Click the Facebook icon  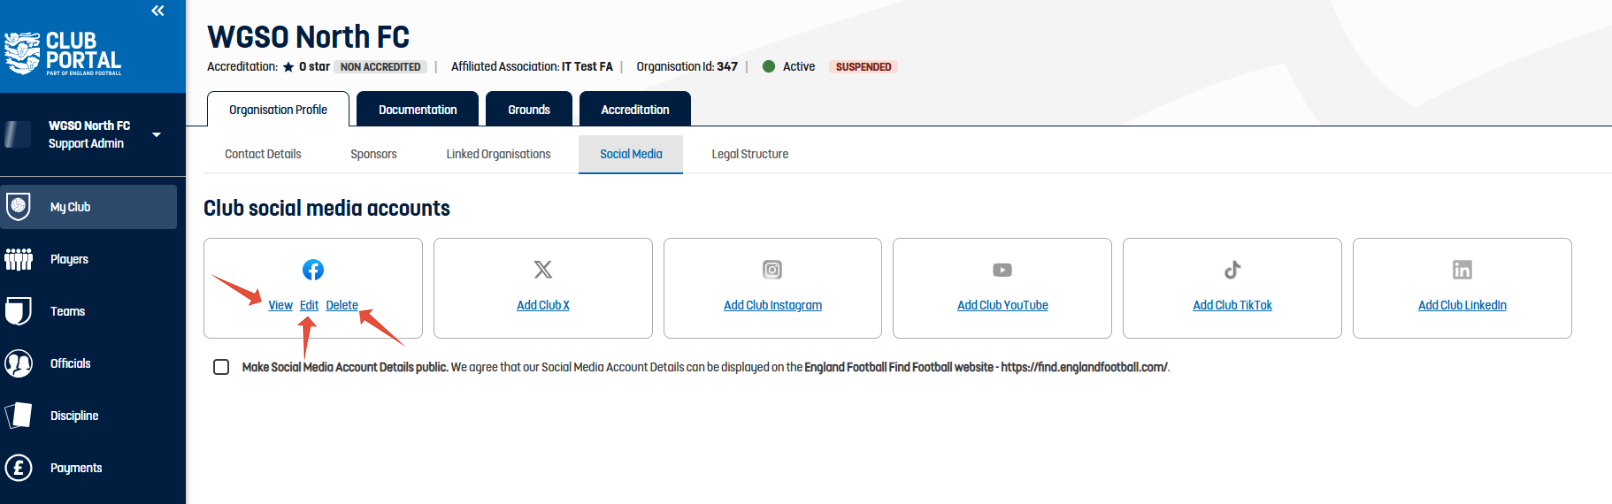tap(313, 270)
